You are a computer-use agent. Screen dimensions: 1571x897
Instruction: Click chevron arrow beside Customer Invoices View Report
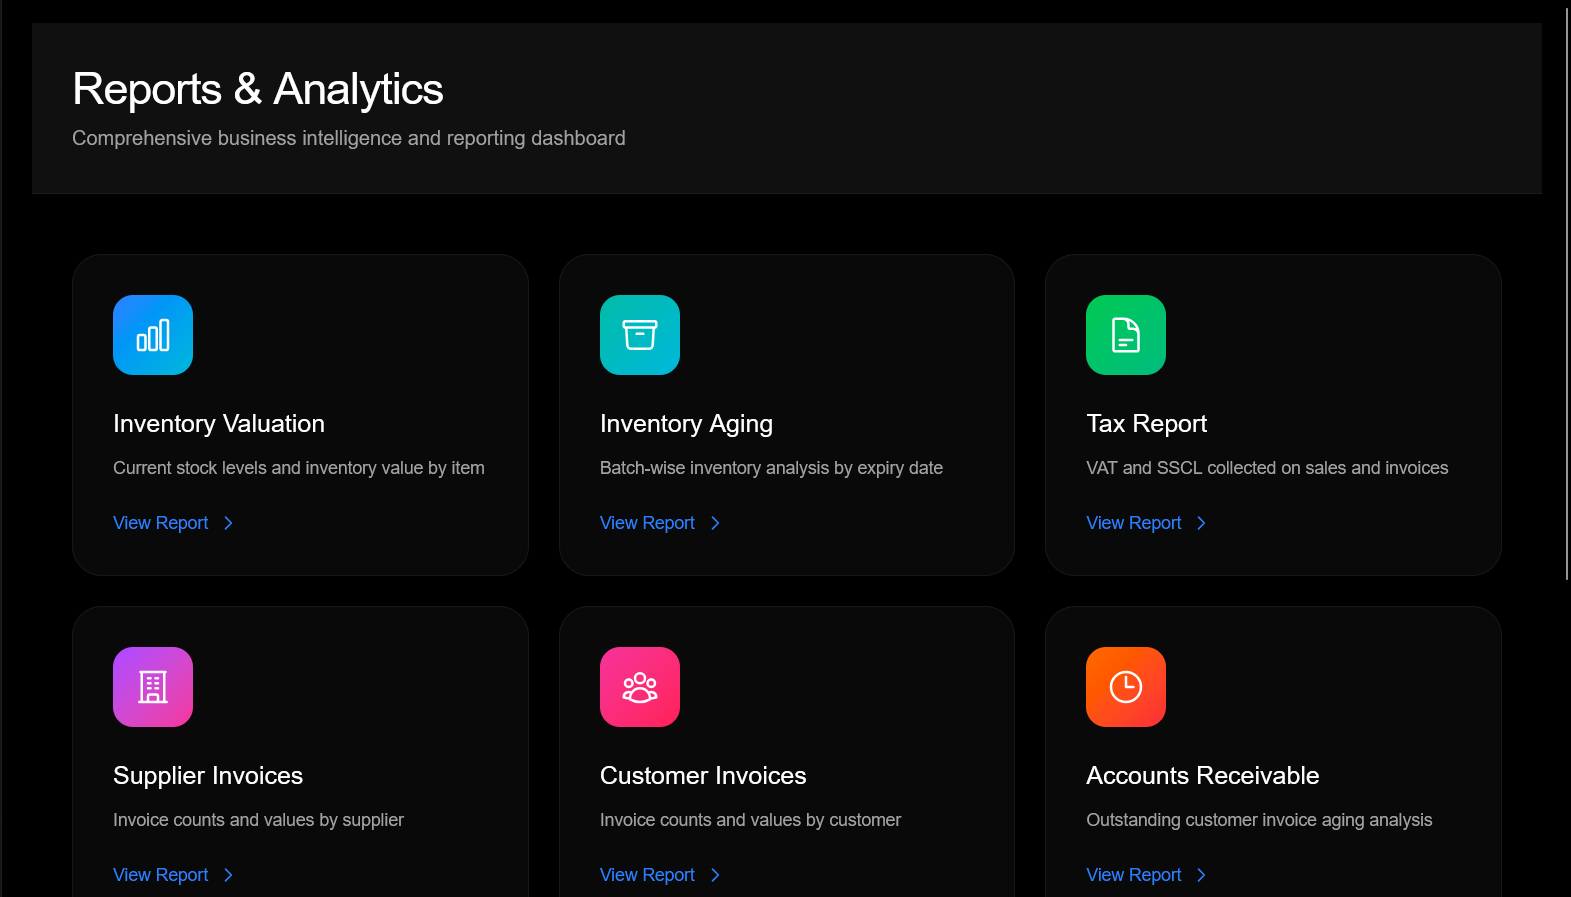[715, 875]
